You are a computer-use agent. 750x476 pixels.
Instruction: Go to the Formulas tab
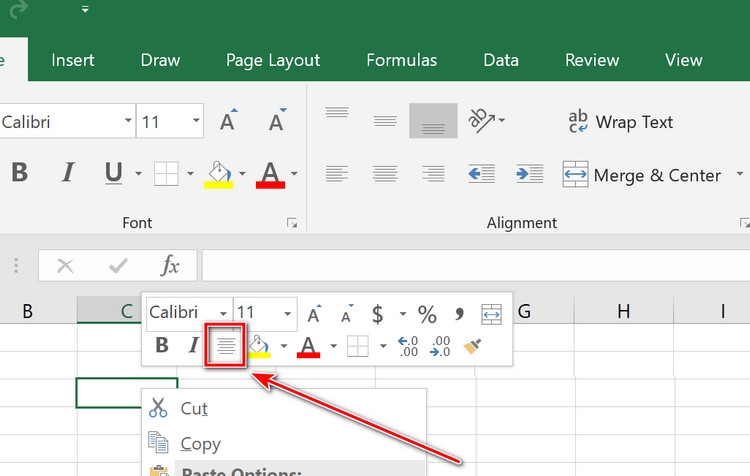[401, 60]
